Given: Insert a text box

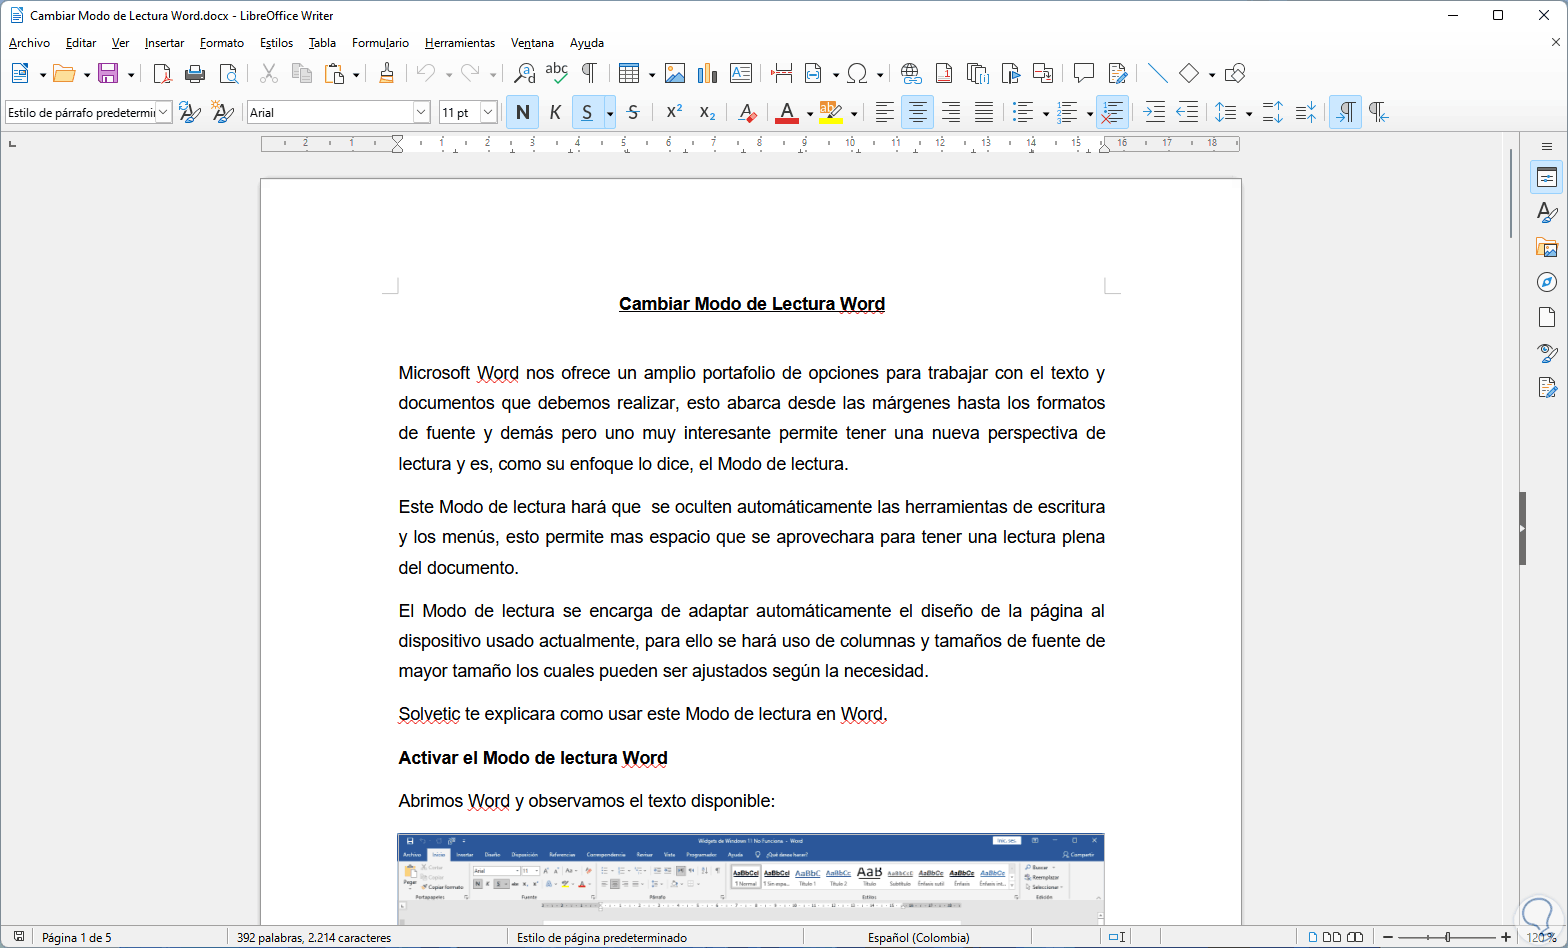Looking at the screenshot, I should [741, 73].
